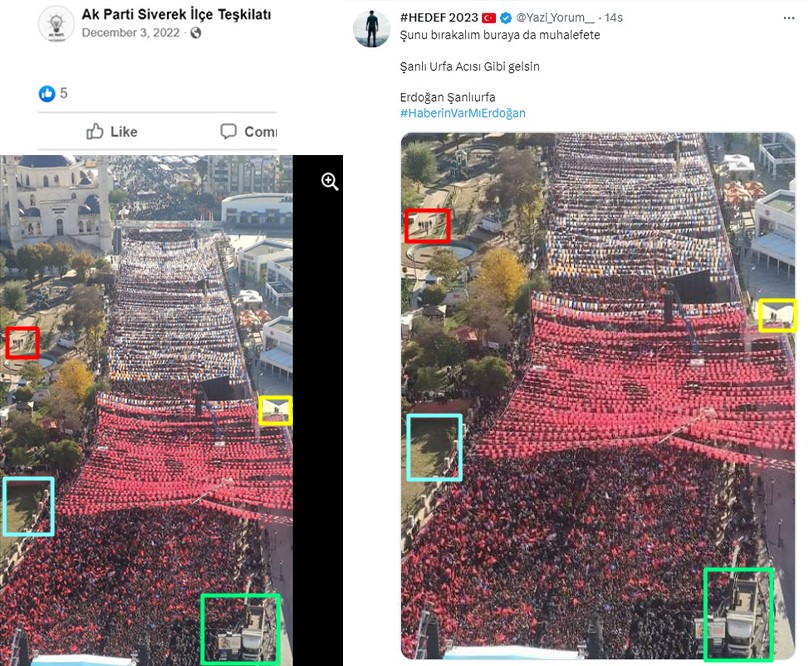Click the zoom magnifier icon on the photo
Image resolution: width=808 pixels, height=666 pixels.
(x=330, y=181)
